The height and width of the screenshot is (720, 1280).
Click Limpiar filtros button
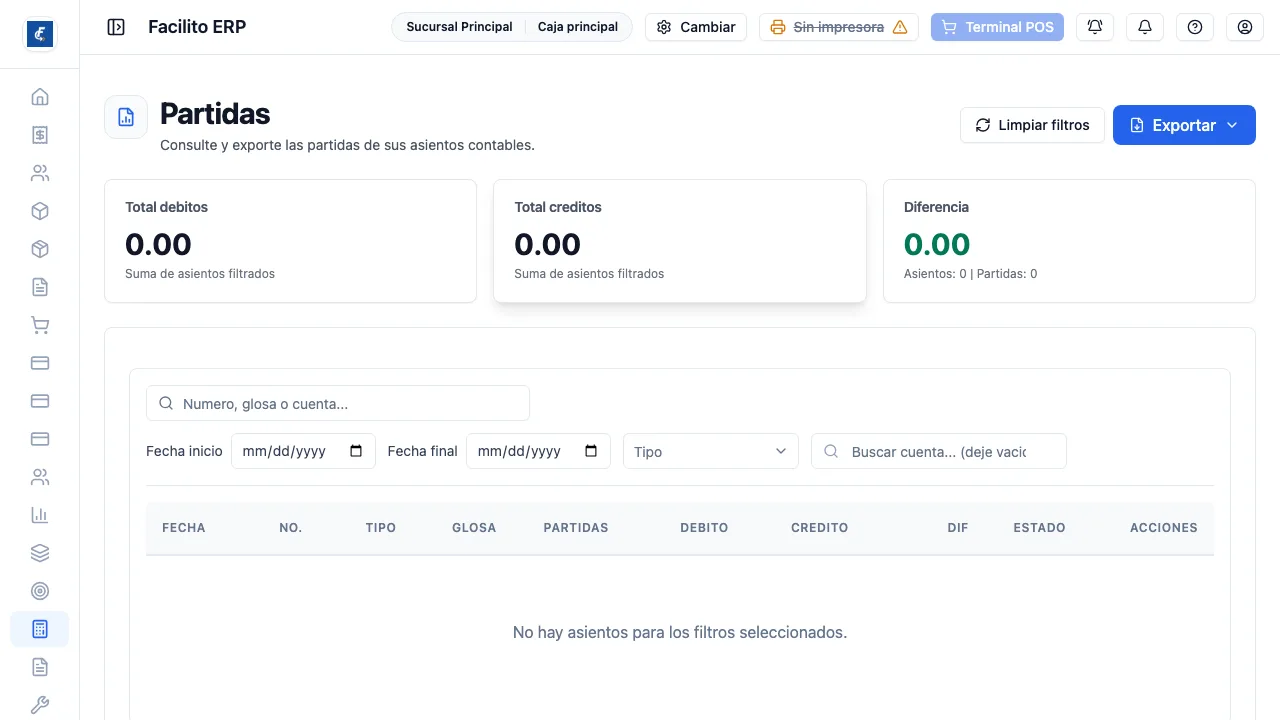pyautogui.click(x=1032, y=125)
